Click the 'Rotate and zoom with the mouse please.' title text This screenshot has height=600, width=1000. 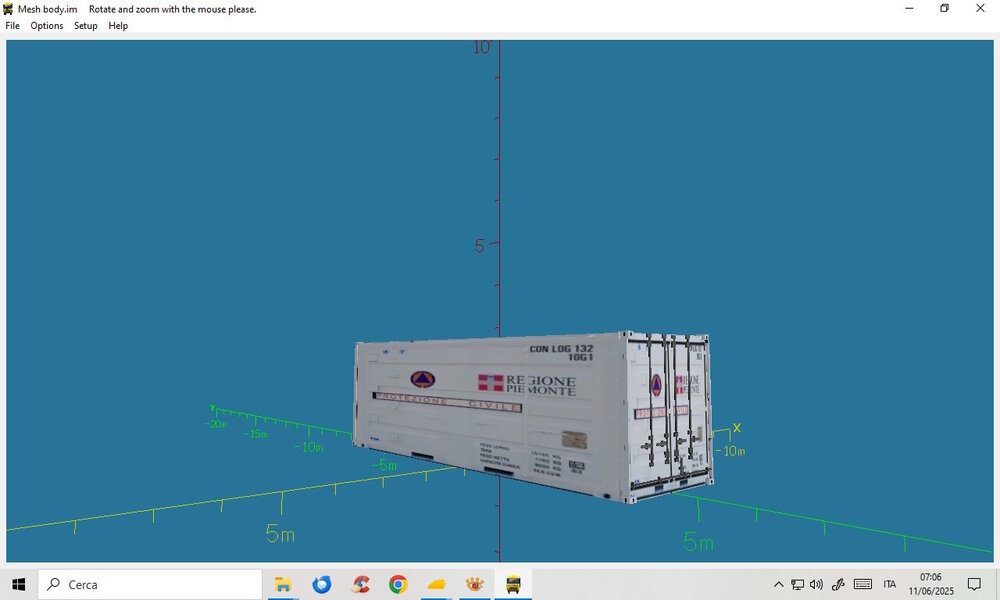pyautogui.click(x=172, y=9)
